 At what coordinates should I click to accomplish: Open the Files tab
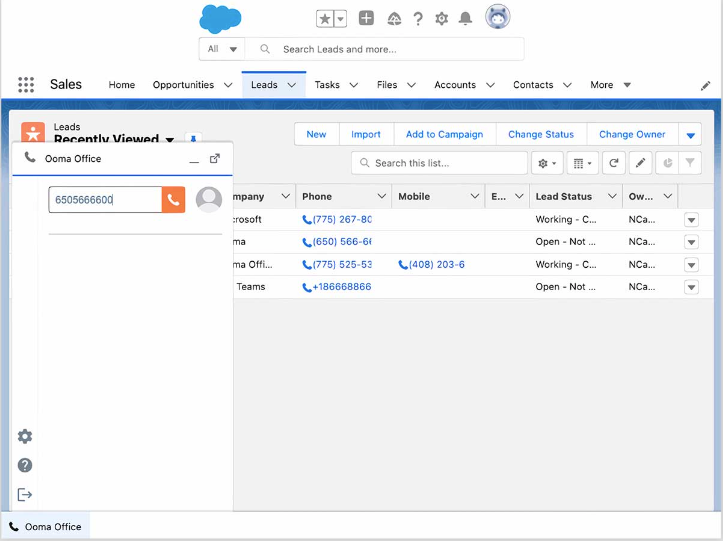click(387, 85)
